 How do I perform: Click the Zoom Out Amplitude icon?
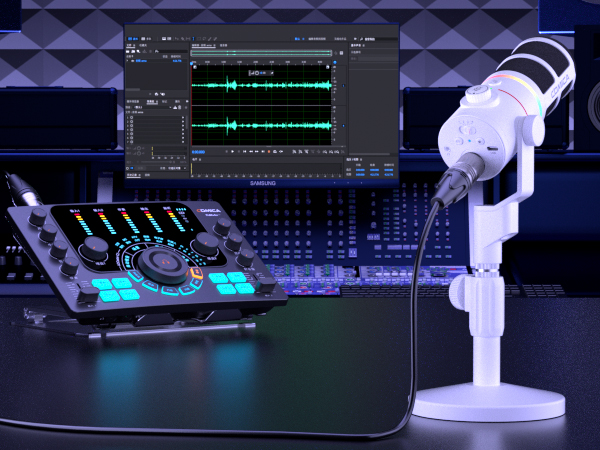300,152
